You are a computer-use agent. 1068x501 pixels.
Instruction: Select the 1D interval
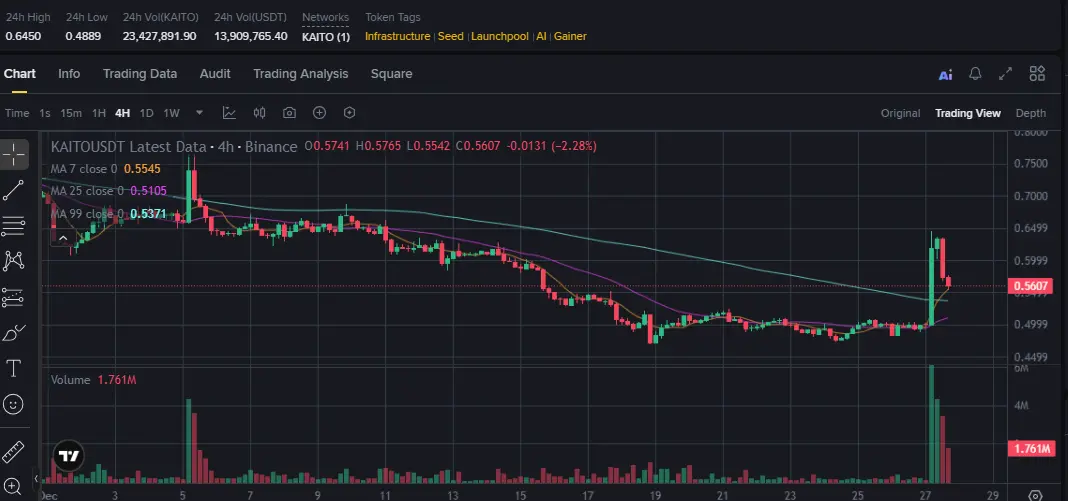pos(146,113)
